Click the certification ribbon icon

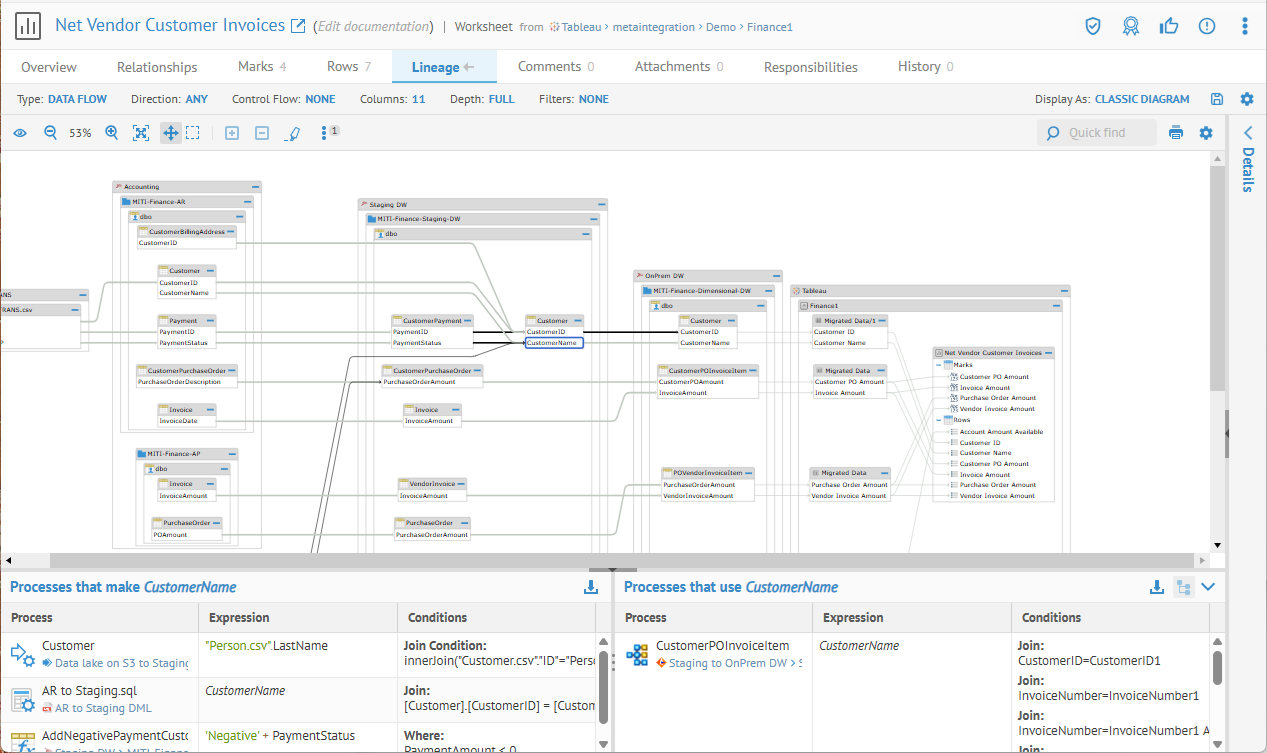[1131, 26]
